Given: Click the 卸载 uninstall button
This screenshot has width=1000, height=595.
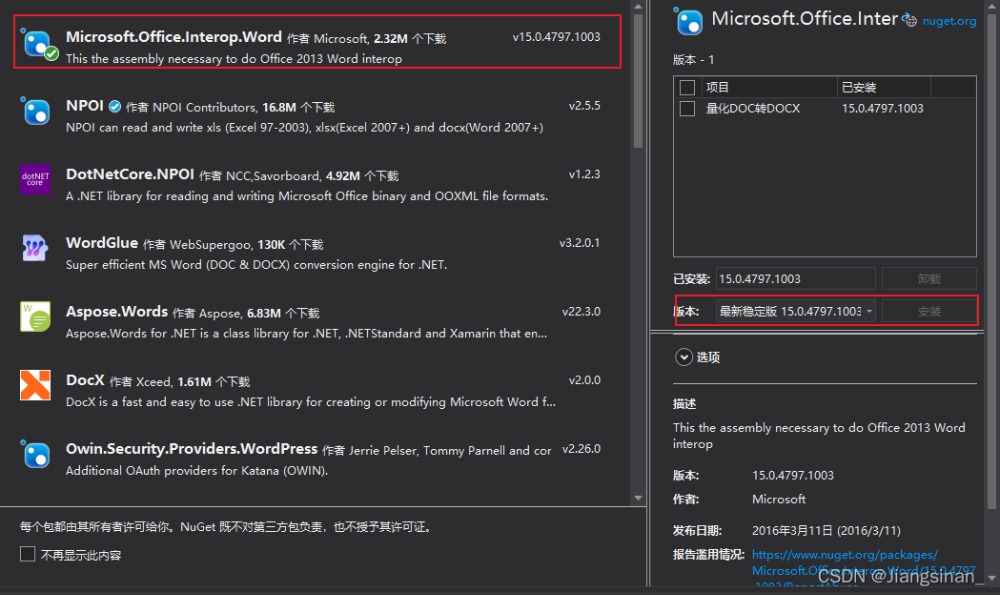Looking at the screenshot, I should point(929,279).
